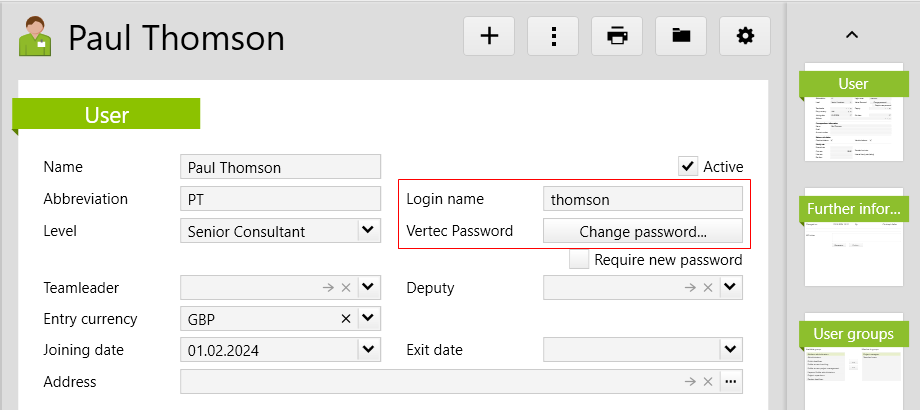Image resolution: width=921 pixels, height=410 pixels.
Task: Clear the Entry currency value with X
Action: (346, 319)
